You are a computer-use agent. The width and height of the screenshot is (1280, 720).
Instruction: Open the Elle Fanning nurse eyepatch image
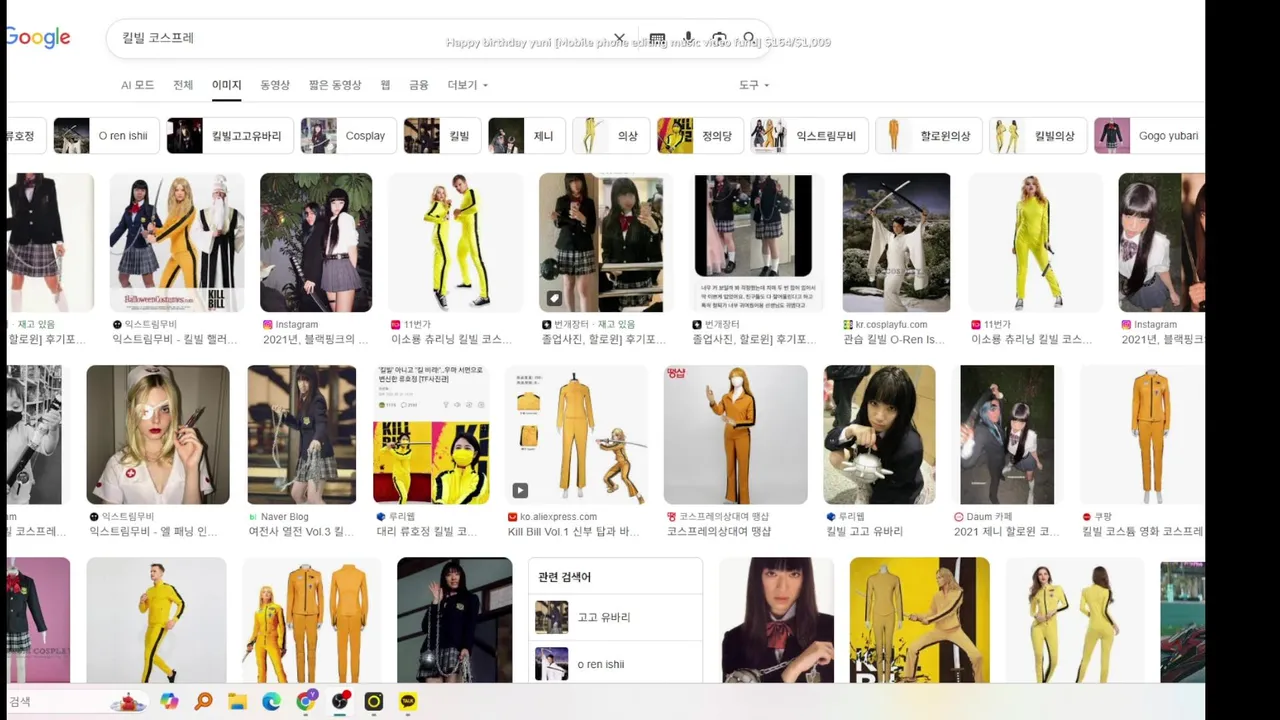(158, 434)
